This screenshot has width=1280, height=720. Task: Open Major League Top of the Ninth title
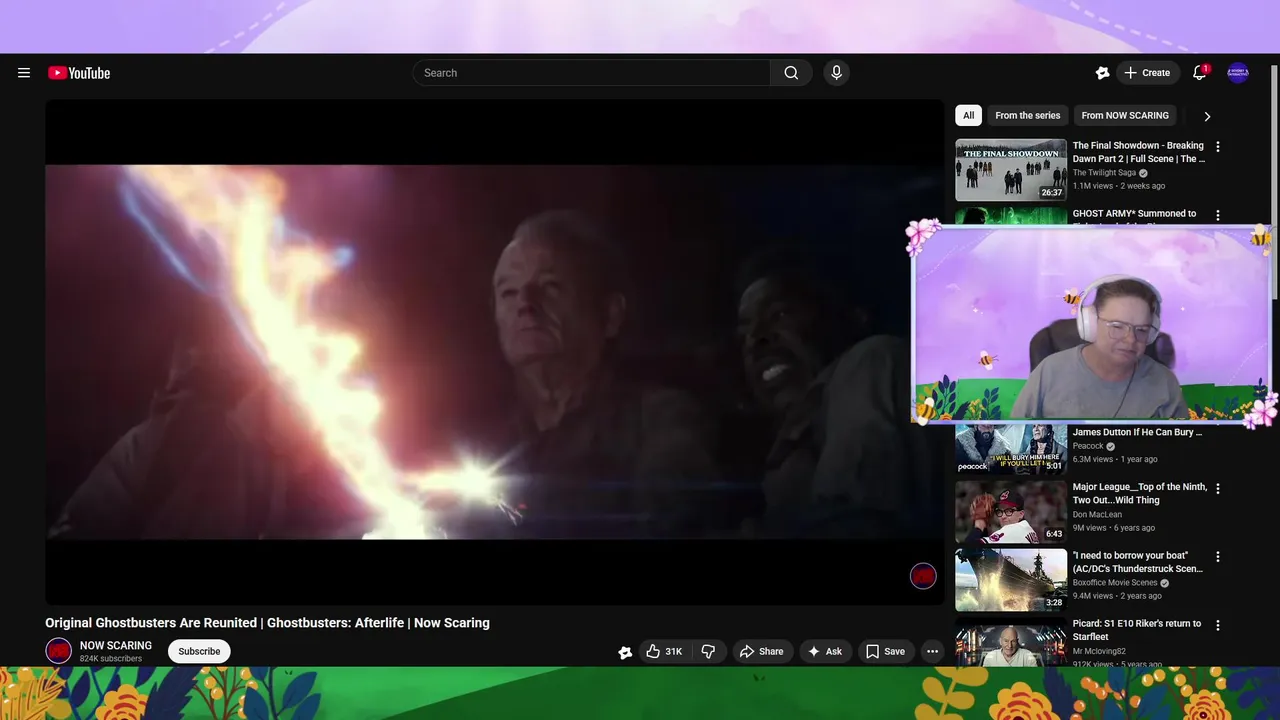point(1139,494)
